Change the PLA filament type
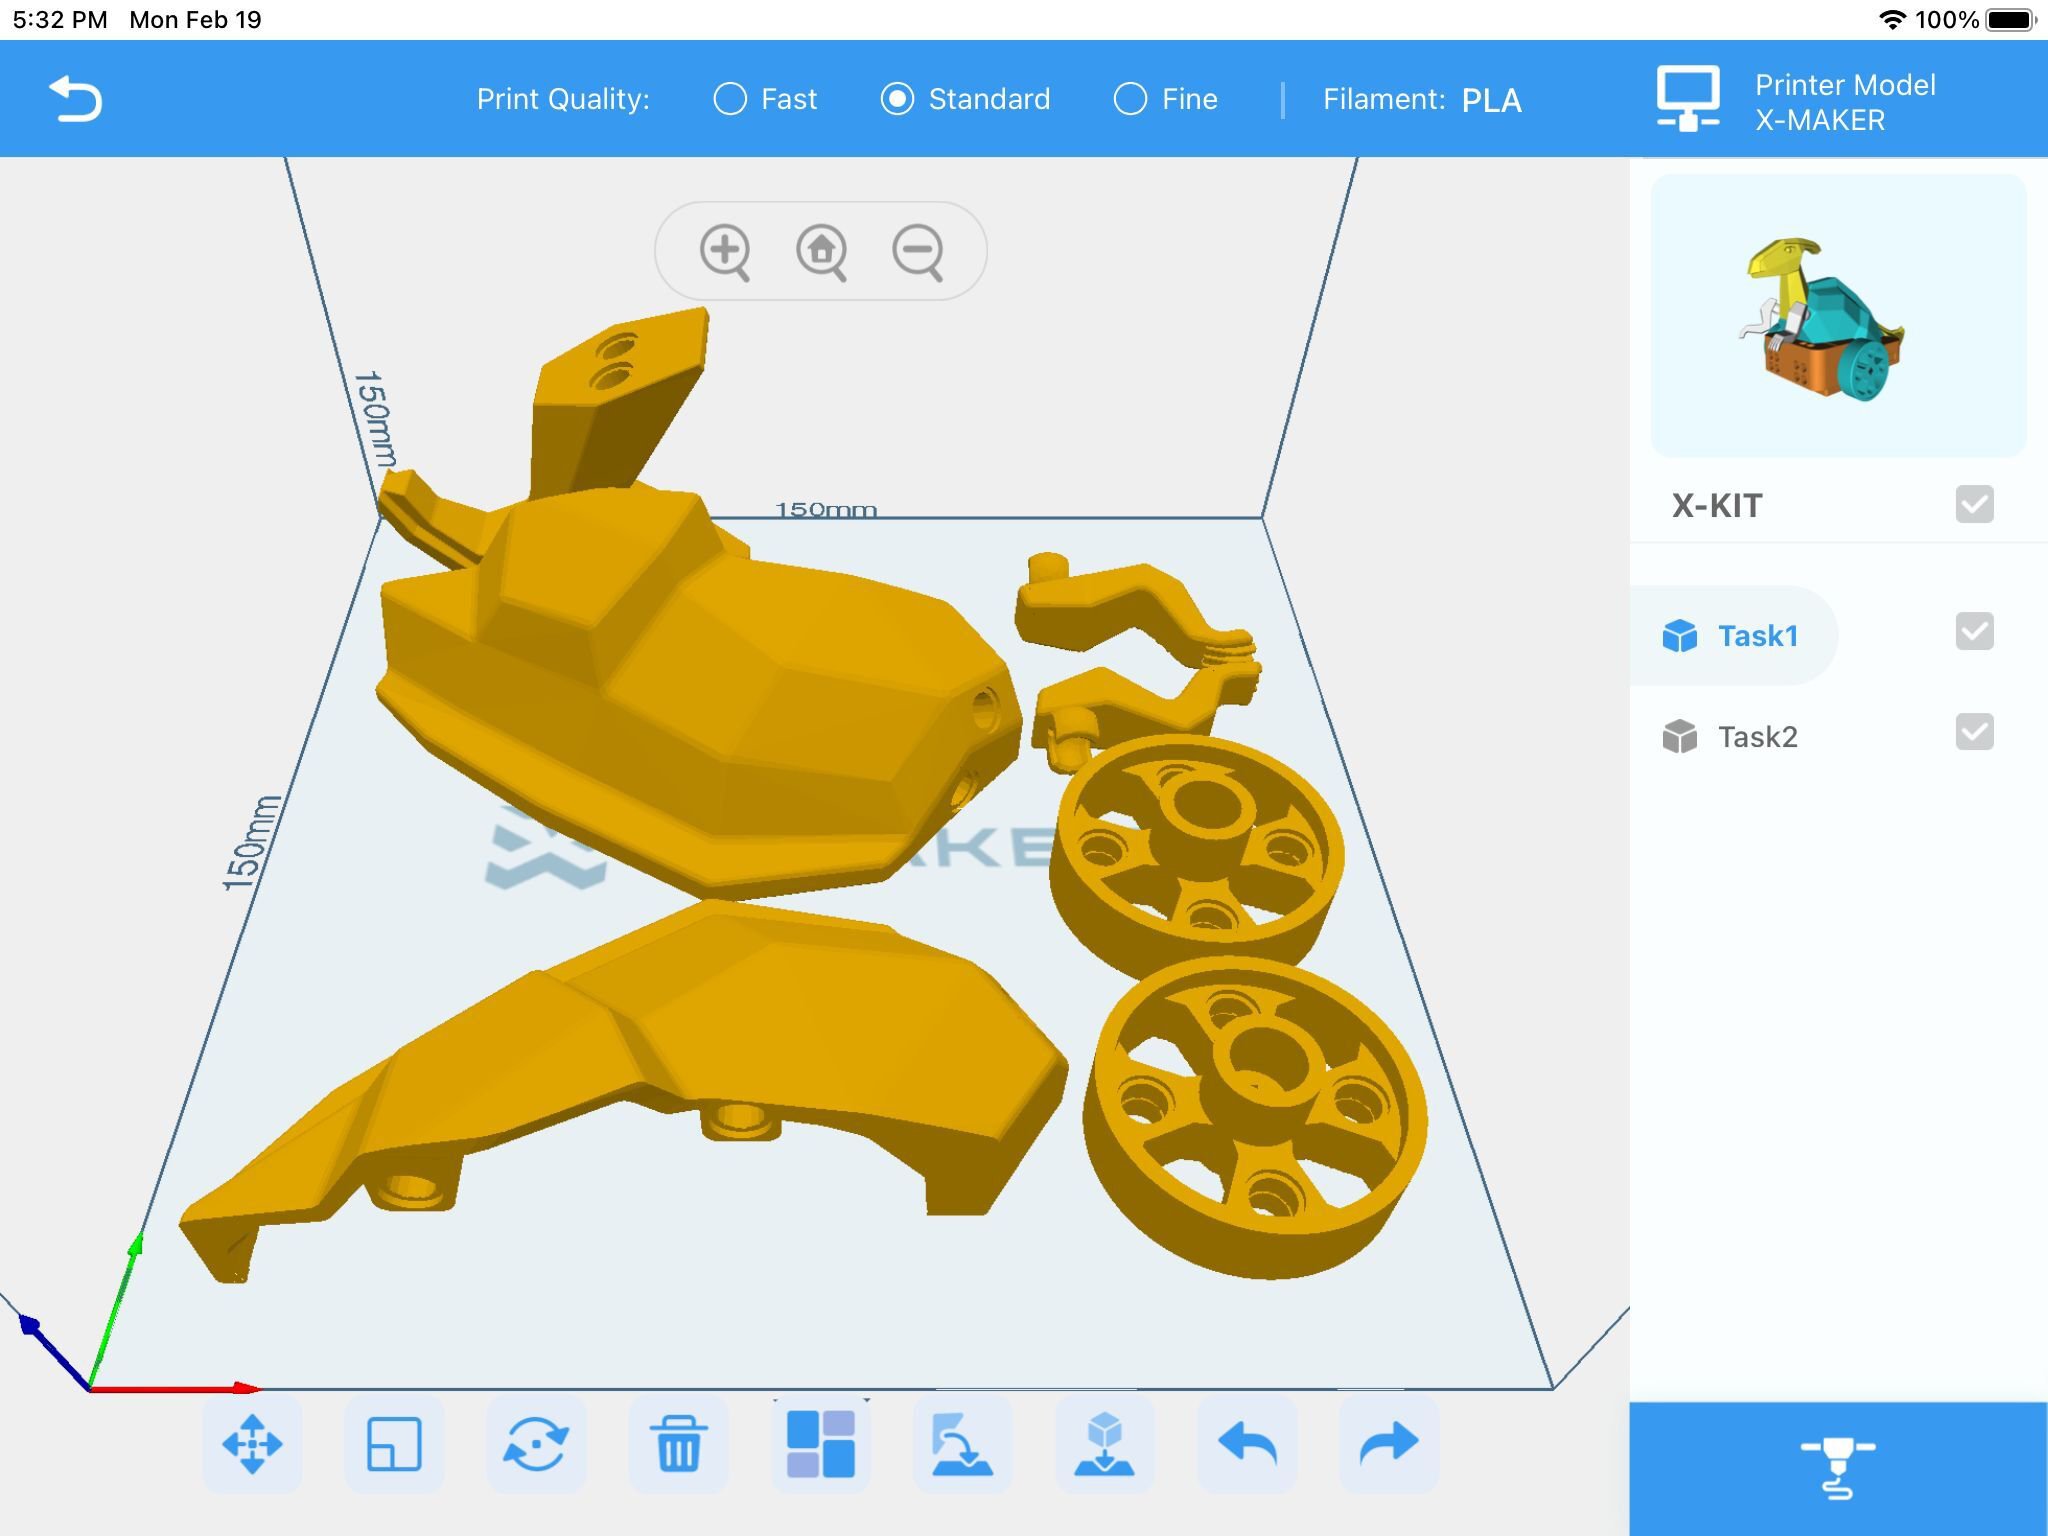This screenshot has width=2048, height=1536. pyautogui.click(x=1491, y=100)
